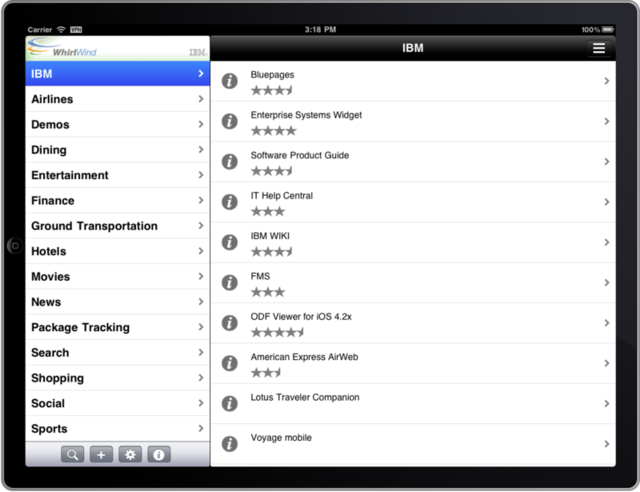The width and height of the screenshot is (640, 492).
Task: Open IBM WIKI title
Action: pos(270,236)
